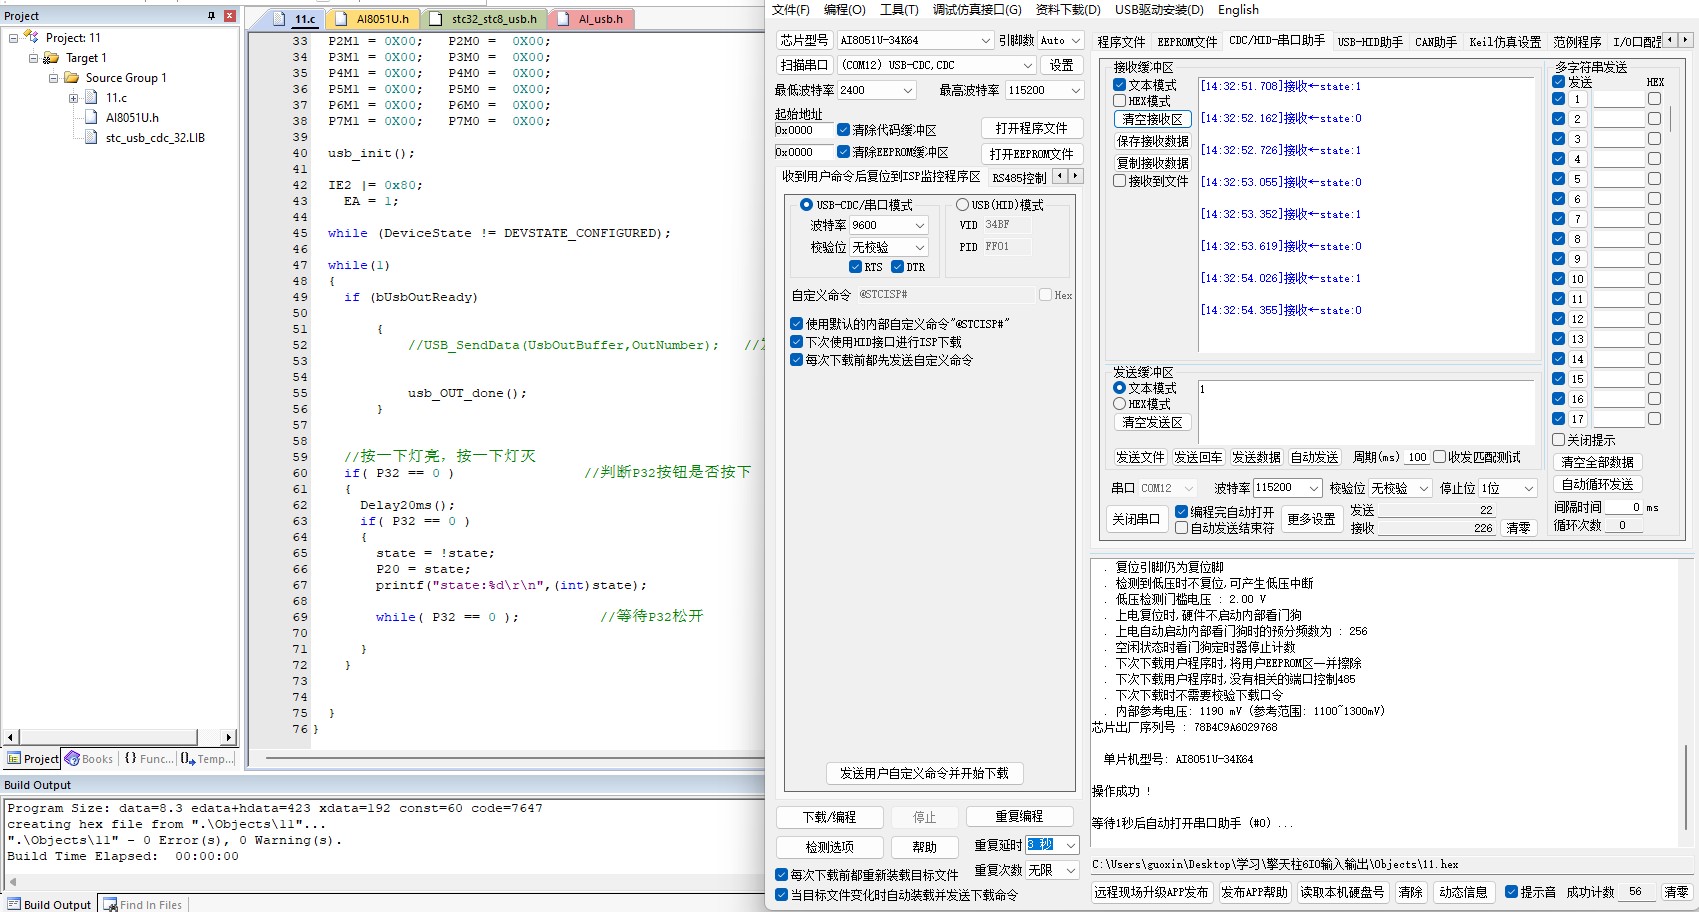Close the Project panel with red X
The height and width of the screenshot is (912, 1699).
(x=230, y=16)
